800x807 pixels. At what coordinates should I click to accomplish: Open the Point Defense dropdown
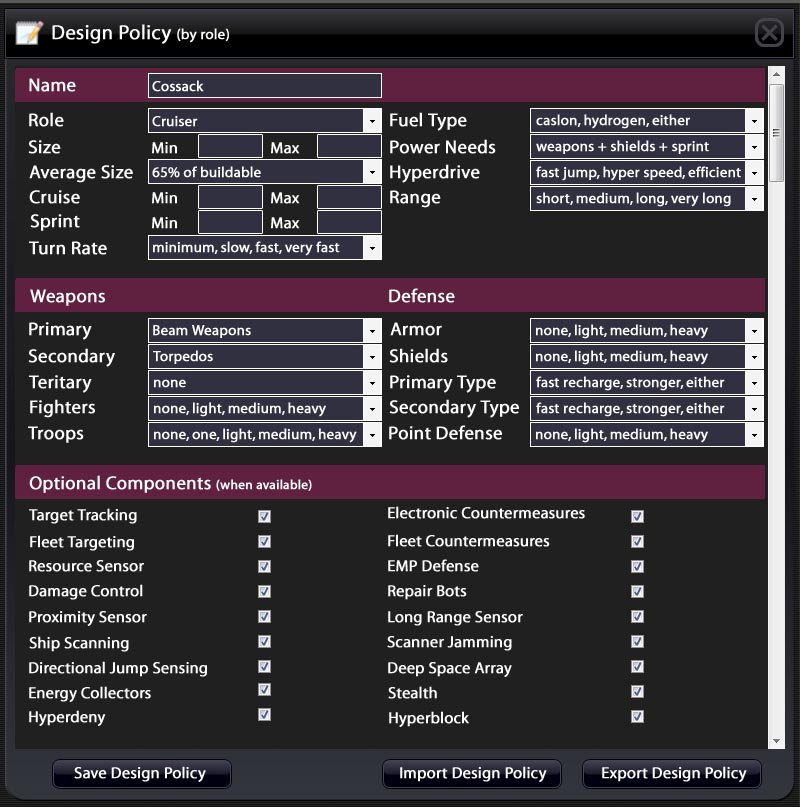647,434
